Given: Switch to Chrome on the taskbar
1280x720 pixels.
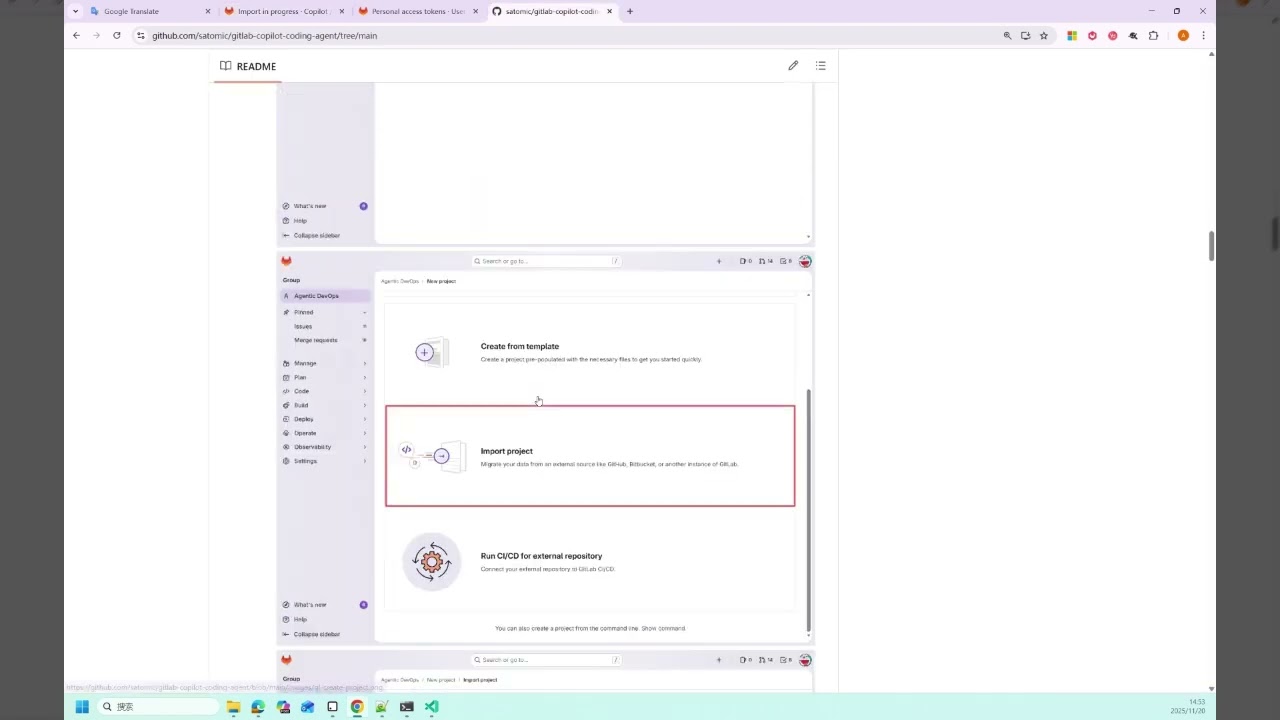Looking at the screenshot, I should point(357,706).
